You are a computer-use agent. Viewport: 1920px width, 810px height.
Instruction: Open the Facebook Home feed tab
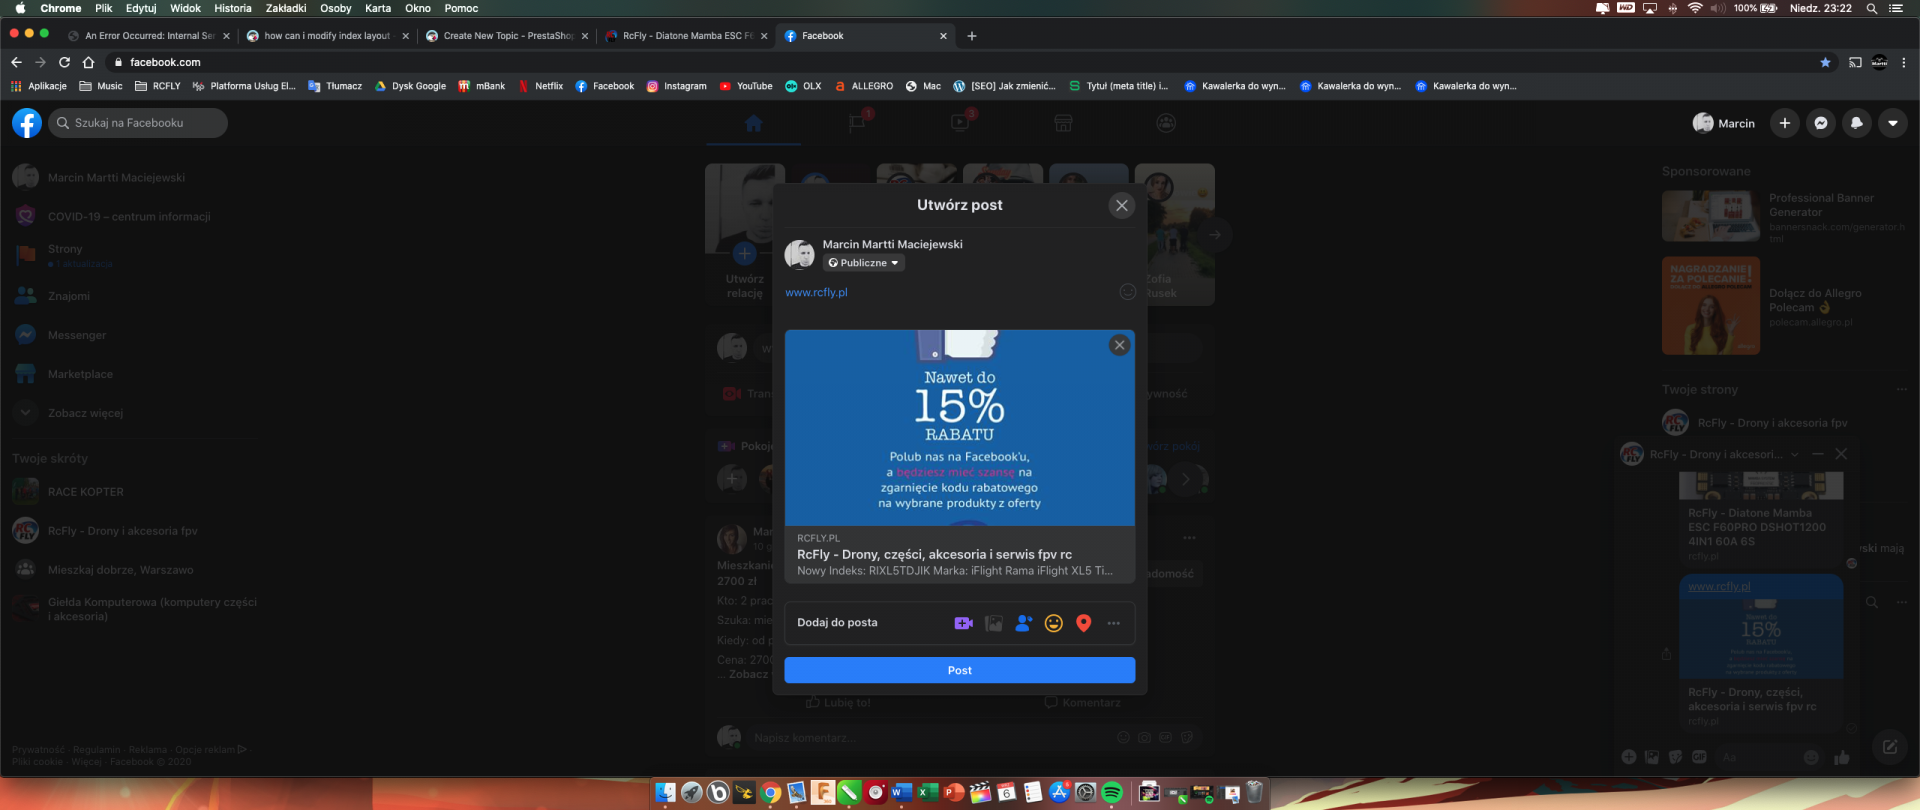[x=754, y=123]
